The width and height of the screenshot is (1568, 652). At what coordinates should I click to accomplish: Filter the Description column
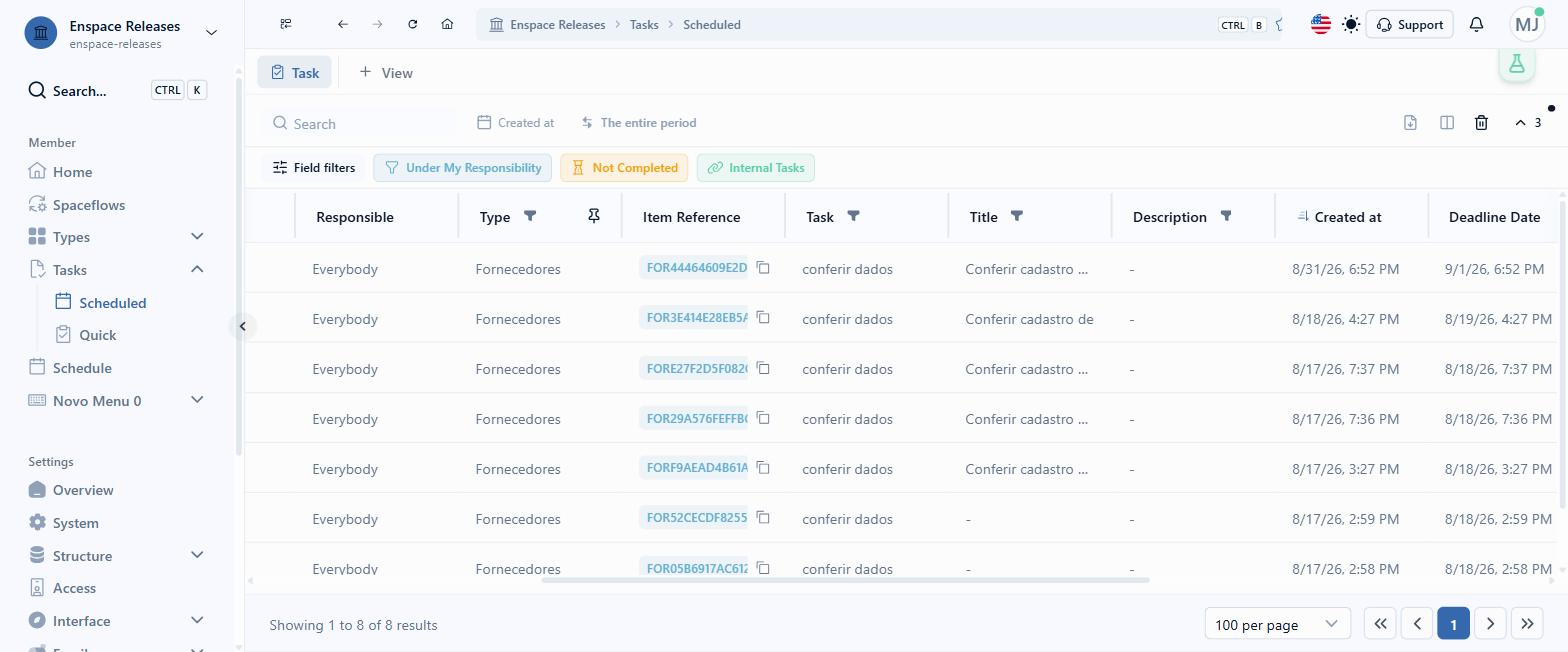tap(1226, 216)
